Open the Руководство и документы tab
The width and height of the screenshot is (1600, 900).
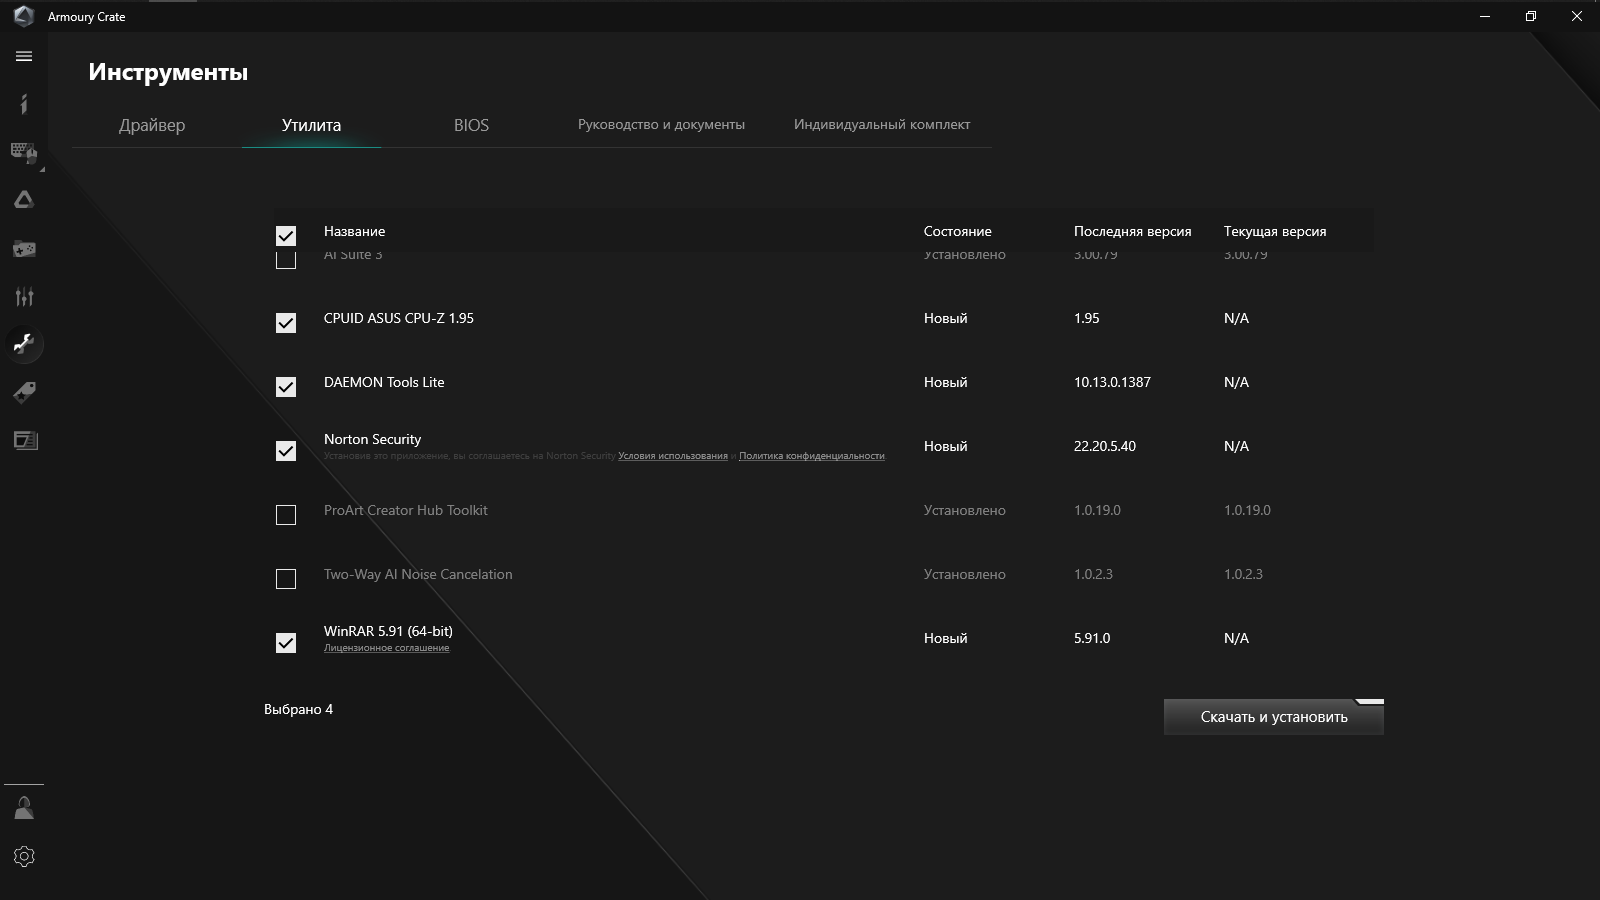[661, 125]
